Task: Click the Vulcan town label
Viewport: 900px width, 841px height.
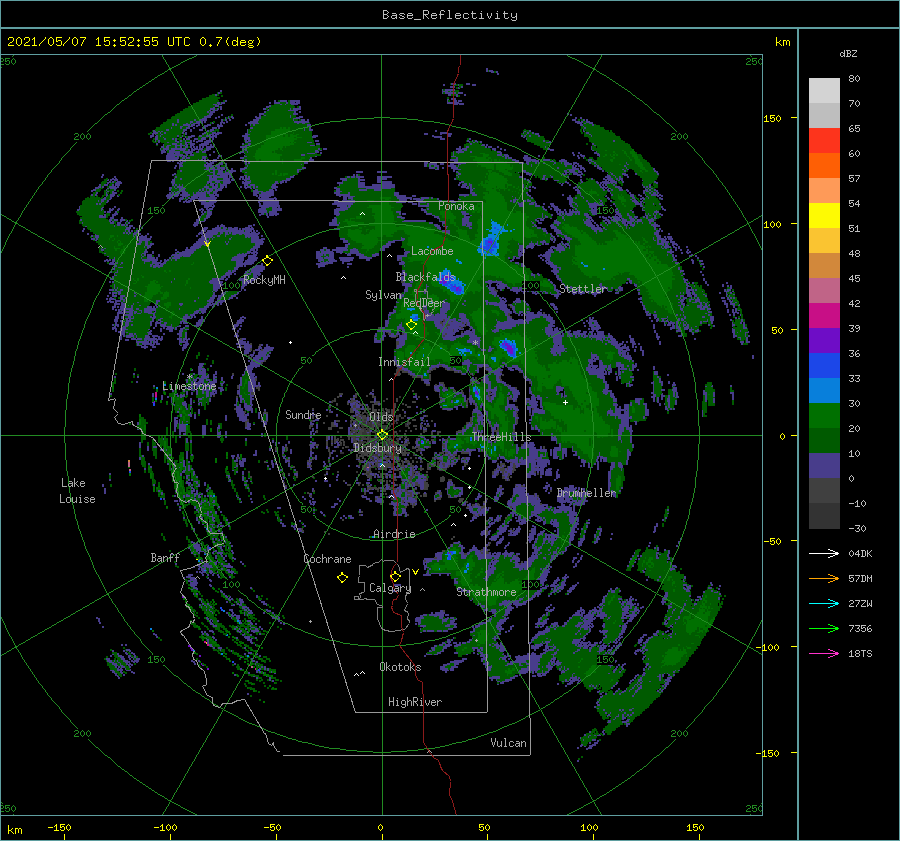Action: point(509,743)
